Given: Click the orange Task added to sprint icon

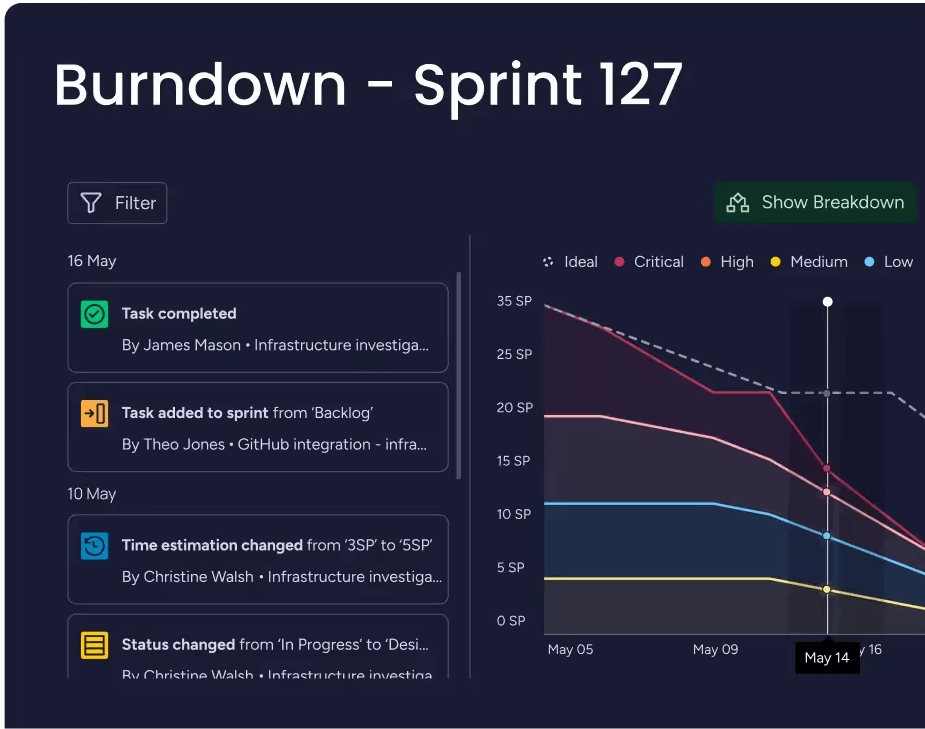Looking at the screenshot, I should (94, 413).
